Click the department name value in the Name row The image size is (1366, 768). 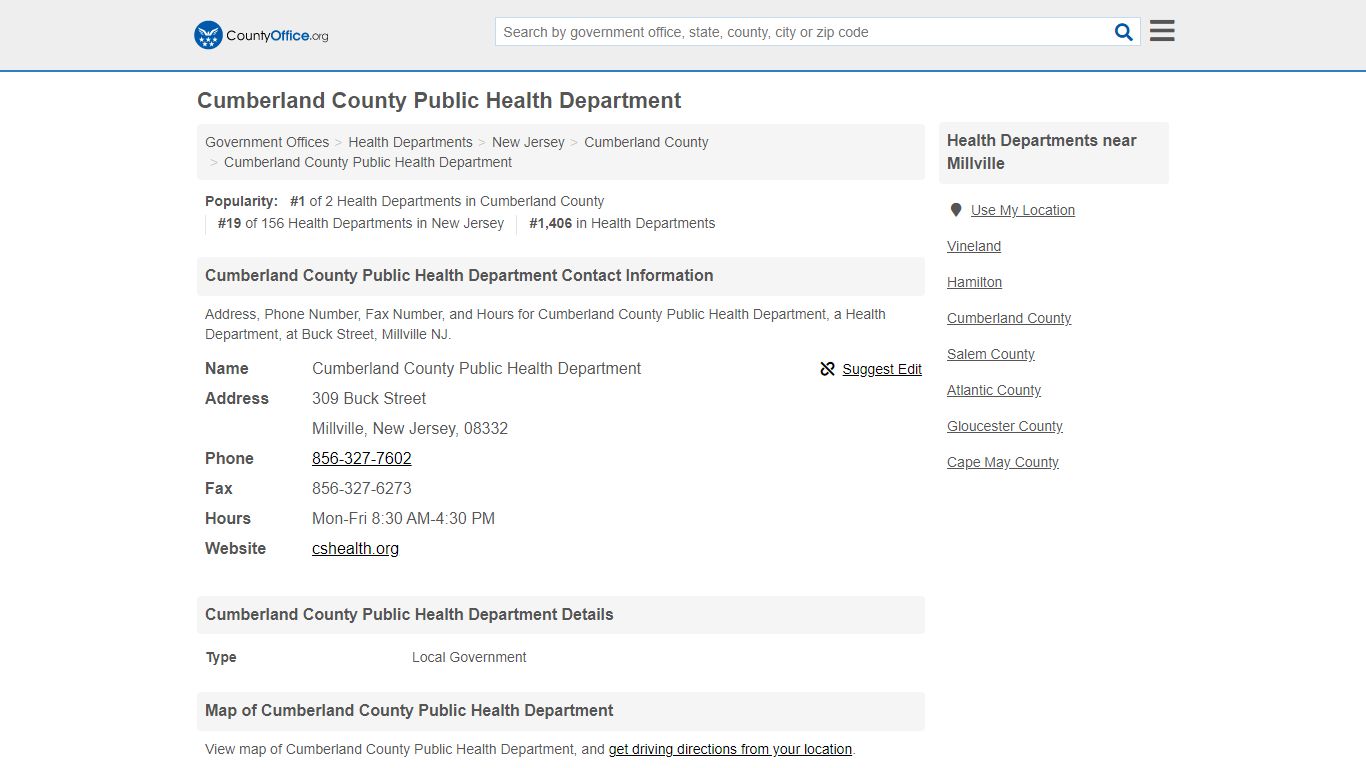[x=476, y=368]
